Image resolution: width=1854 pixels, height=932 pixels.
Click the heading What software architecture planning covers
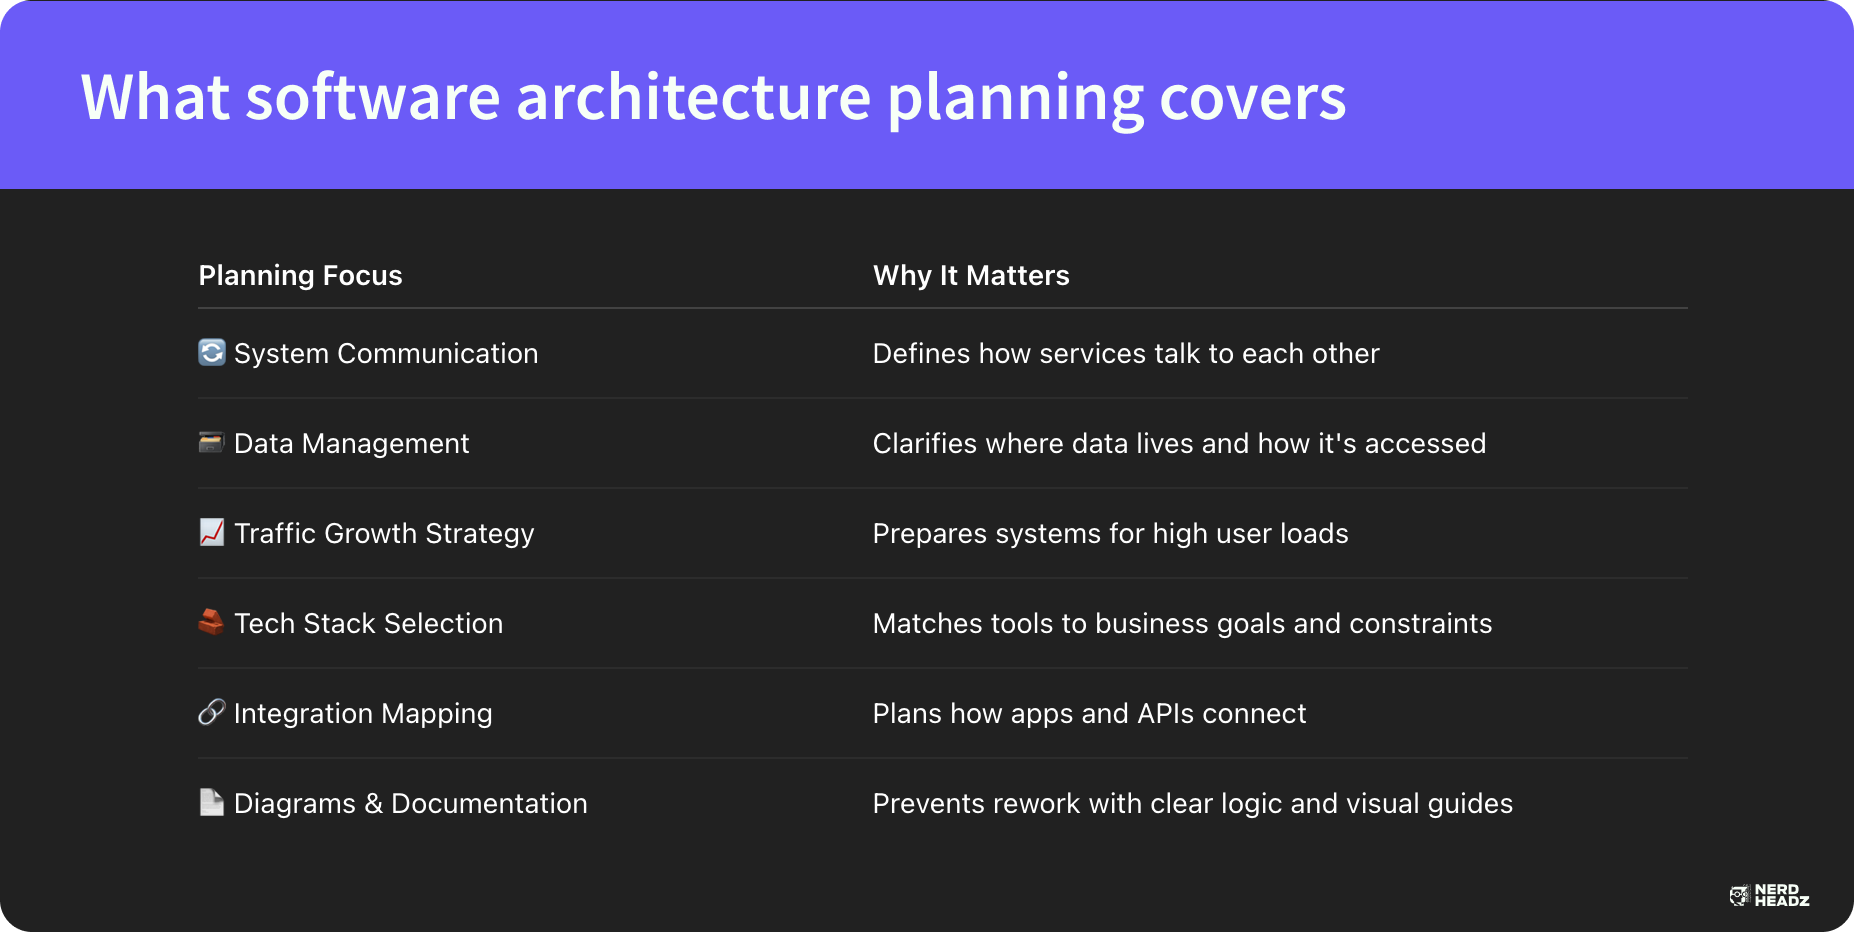pyautogui.click(x=713, y=98)
